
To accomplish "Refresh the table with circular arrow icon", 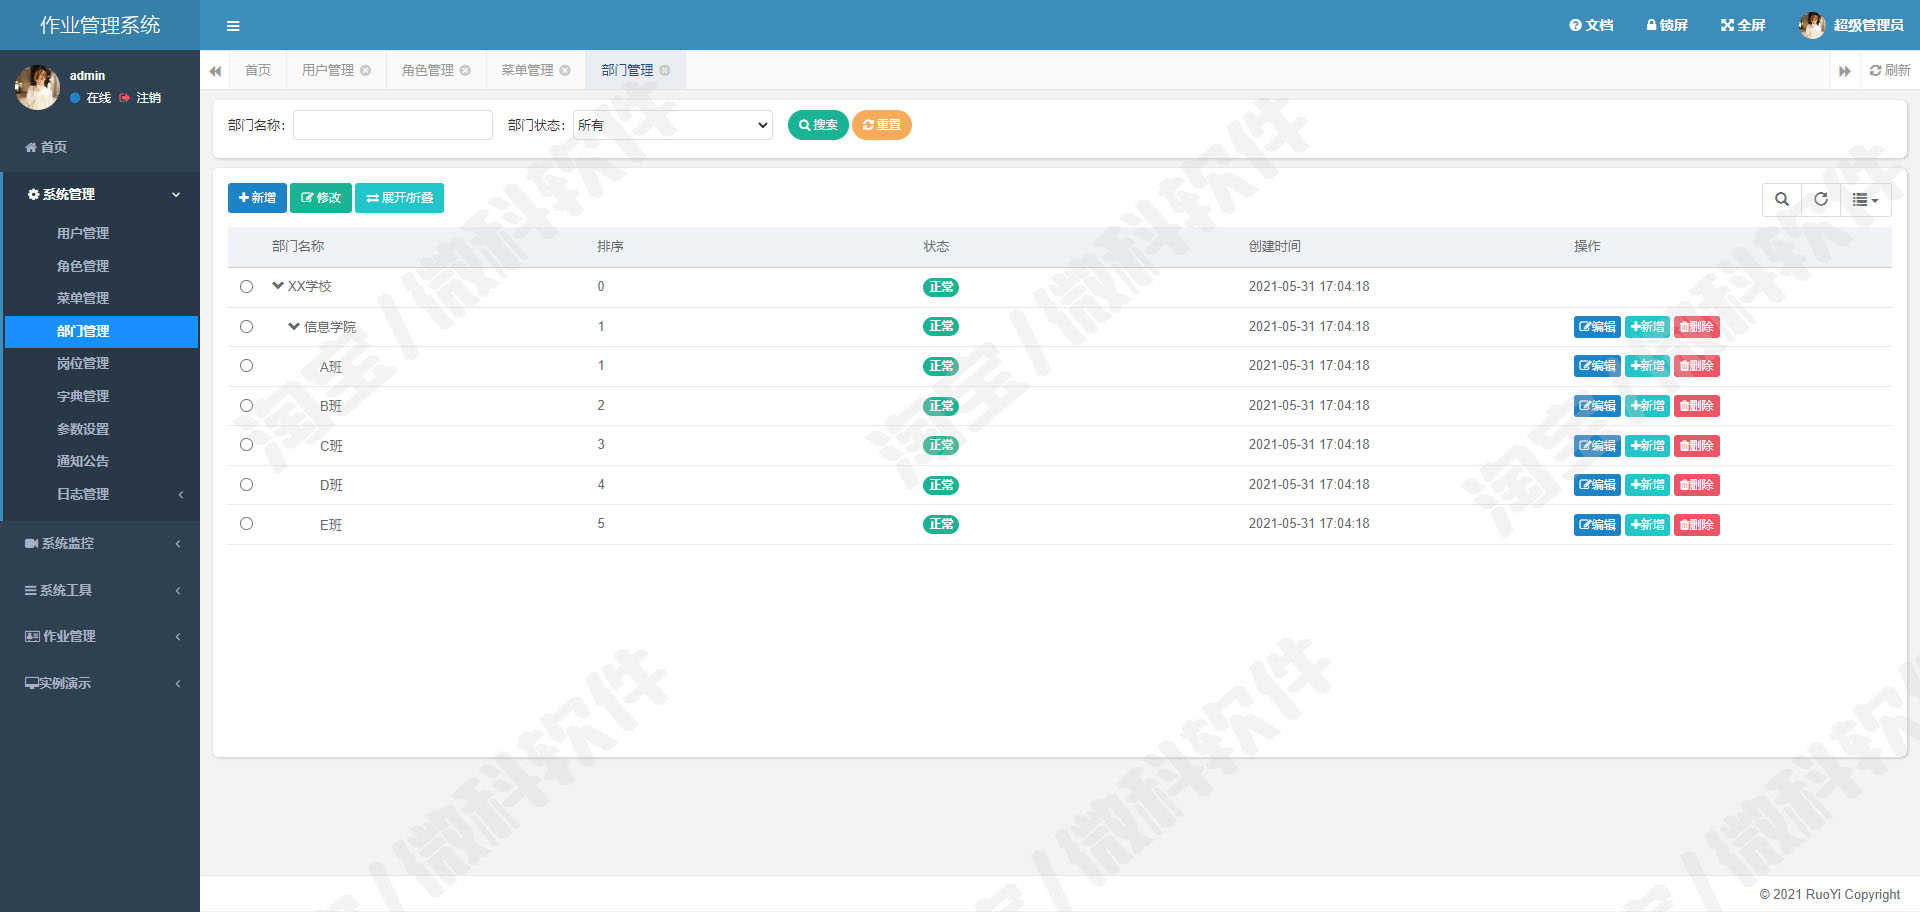I will click(x=1821, y=199).
